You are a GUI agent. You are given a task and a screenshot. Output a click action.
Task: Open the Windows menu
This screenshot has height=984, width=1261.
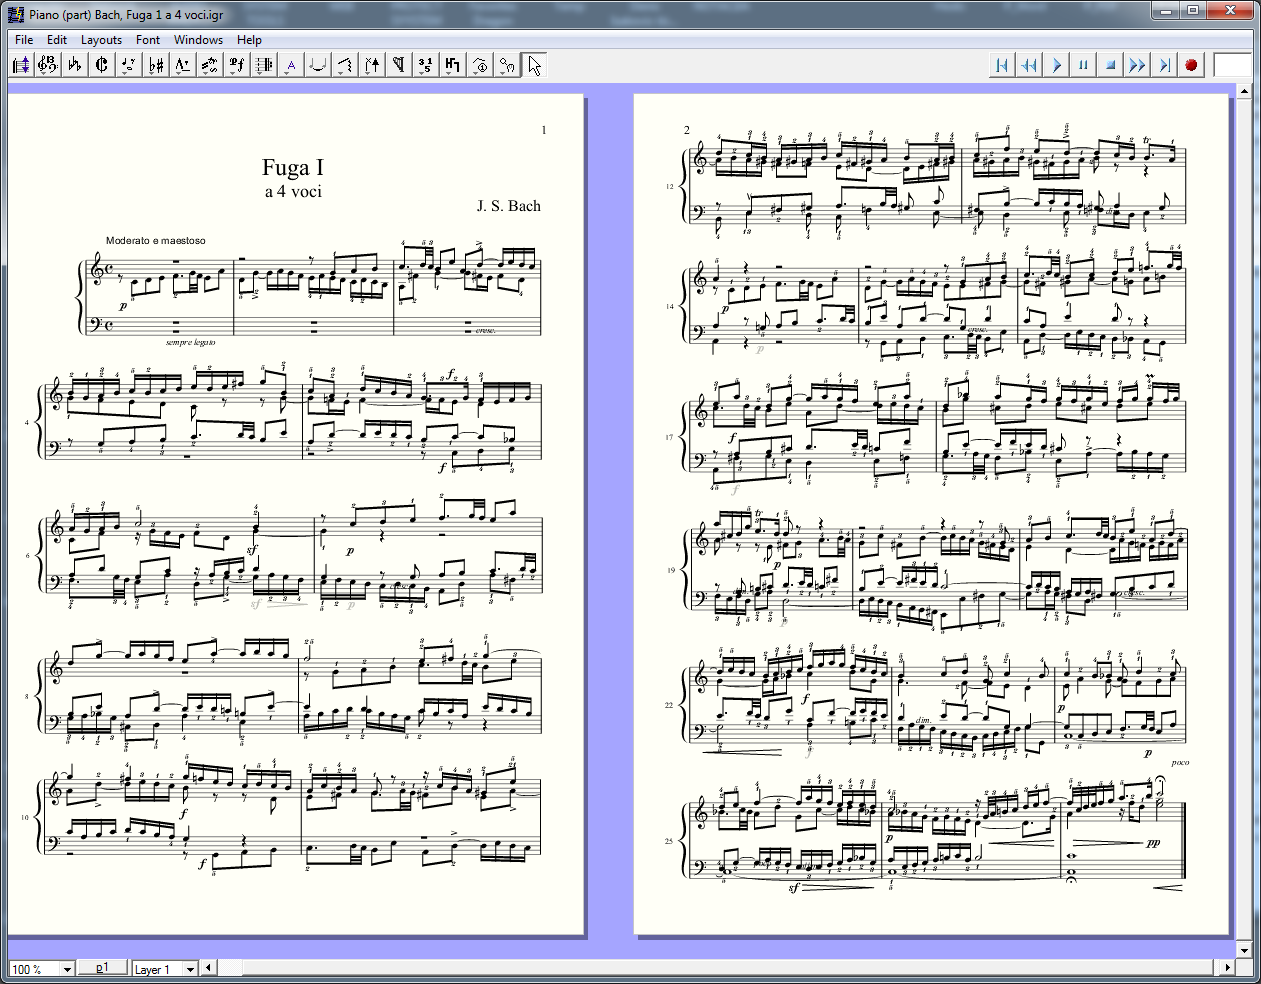[198, 40]
